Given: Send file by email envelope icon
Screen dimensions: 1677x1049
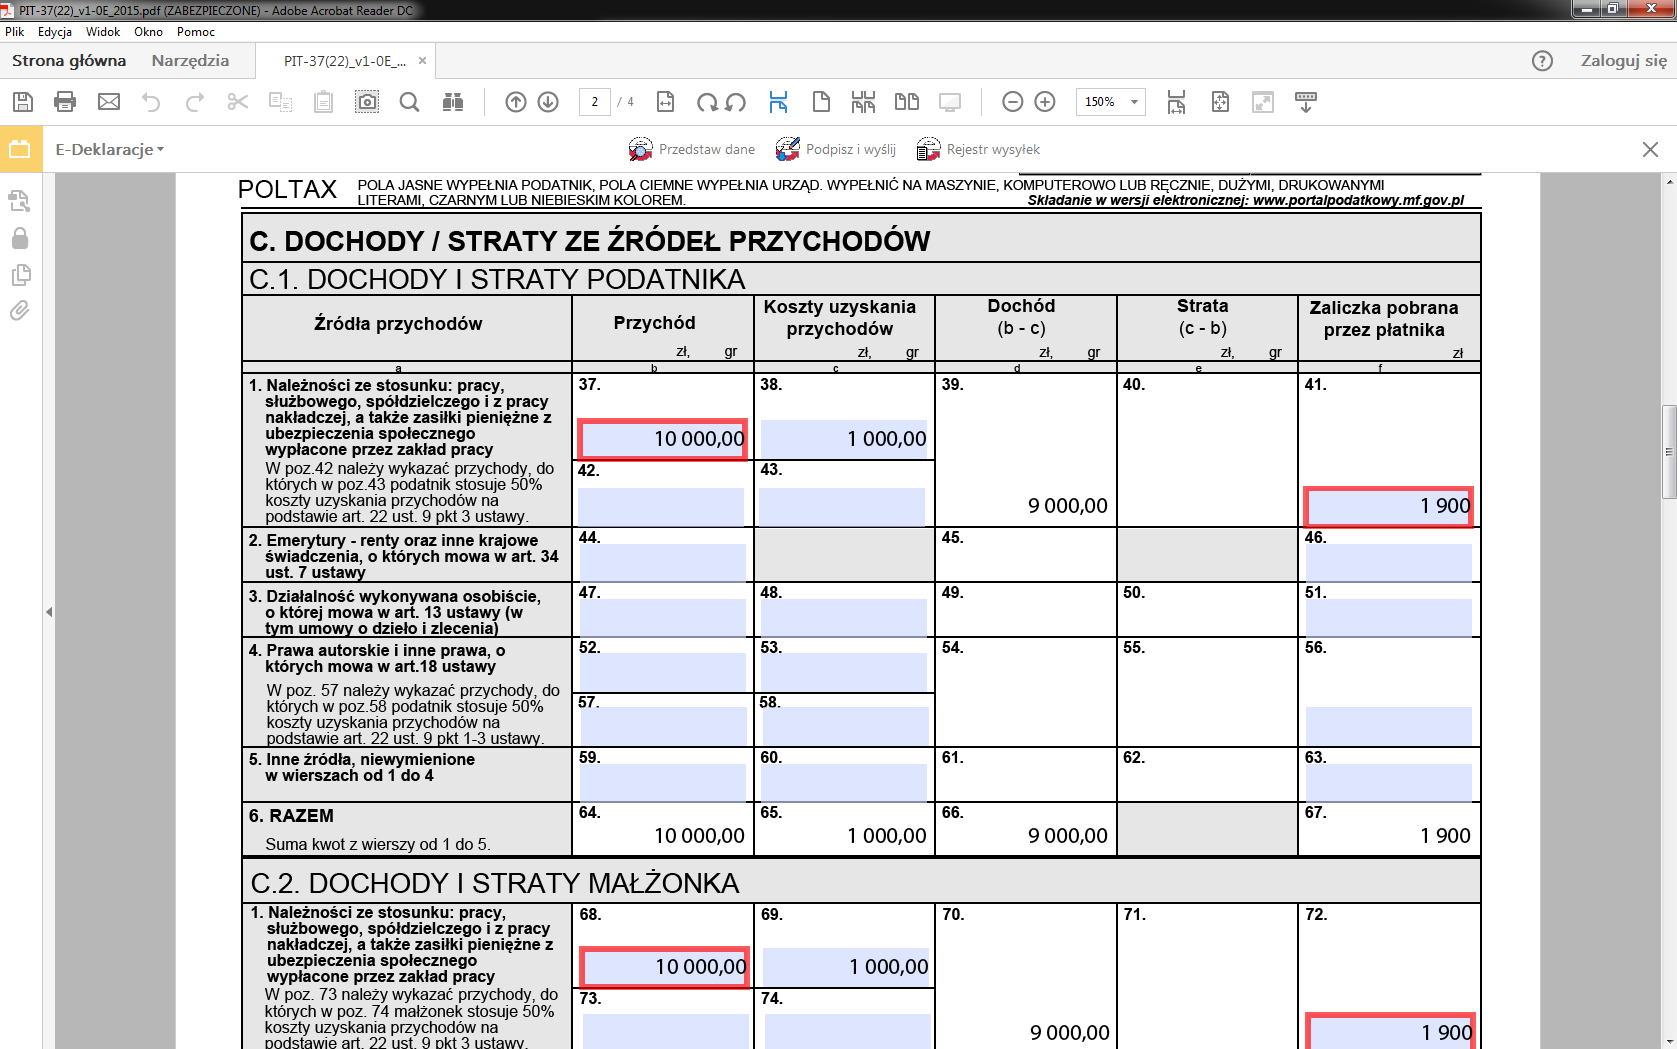Looking at the screenshot, I should [x=109, y=101].
